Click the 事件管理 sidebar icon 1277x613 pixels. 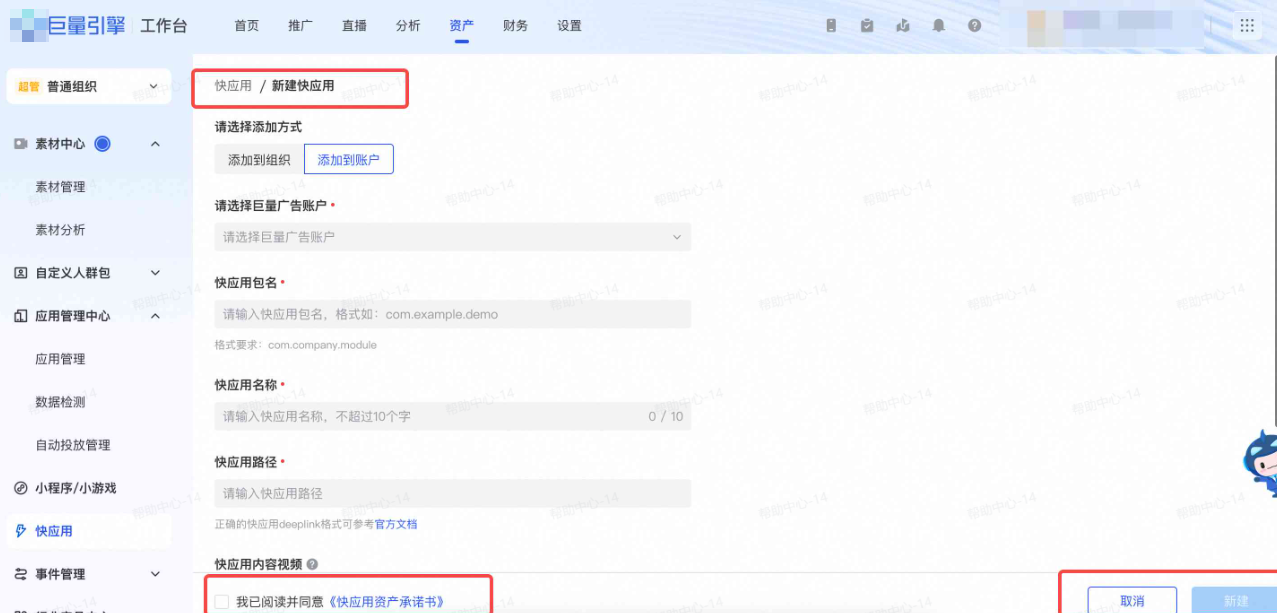pos(20,574)
